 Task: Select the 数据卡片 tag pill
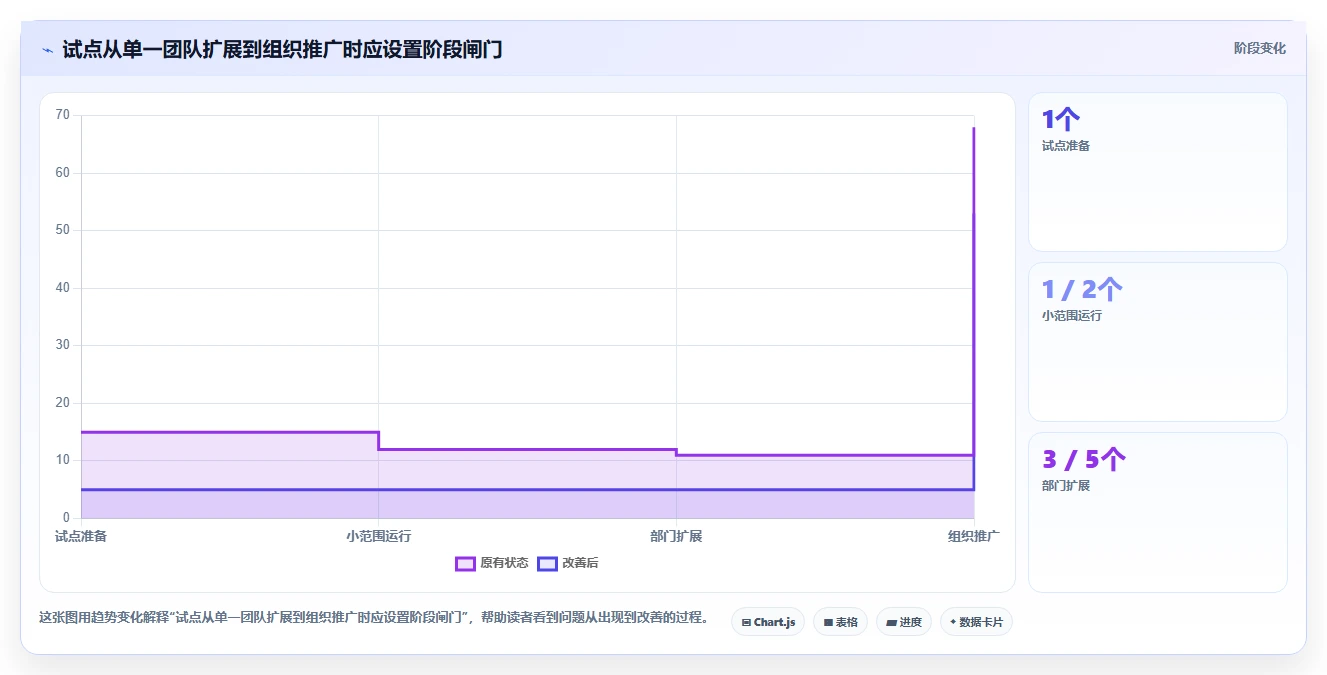coord(976,622)
